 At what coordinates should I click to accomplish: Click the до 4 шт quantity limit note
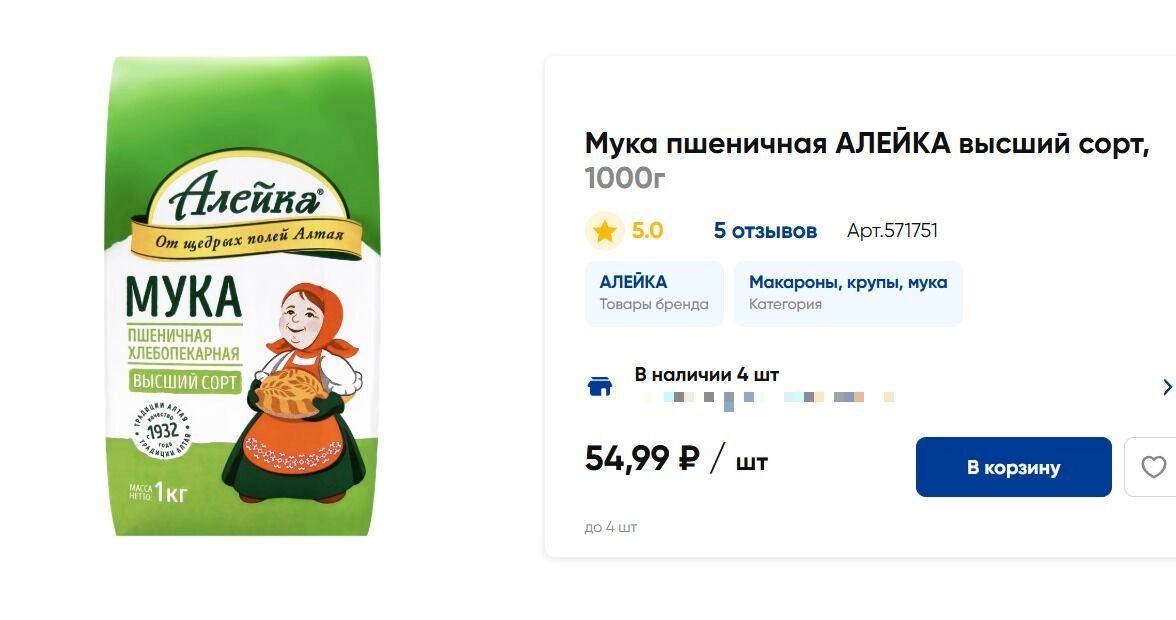coord(610,527)
